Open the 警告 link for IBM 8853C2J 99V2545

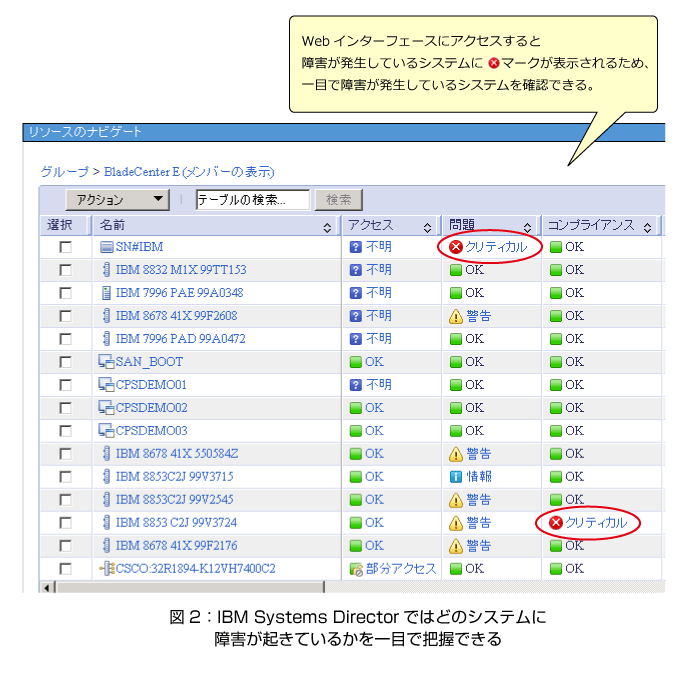coord(479,500)
